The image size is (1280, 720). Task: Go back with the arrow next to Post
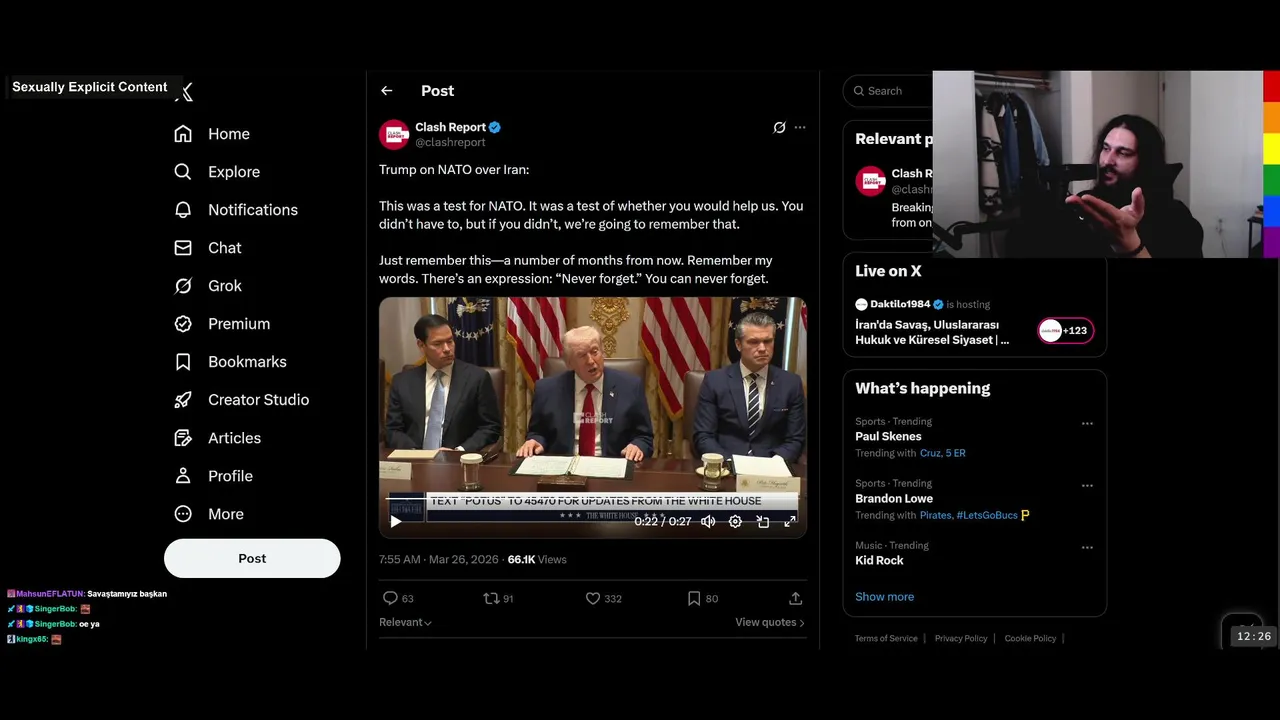pyautogui.click(x=387, y=91)
